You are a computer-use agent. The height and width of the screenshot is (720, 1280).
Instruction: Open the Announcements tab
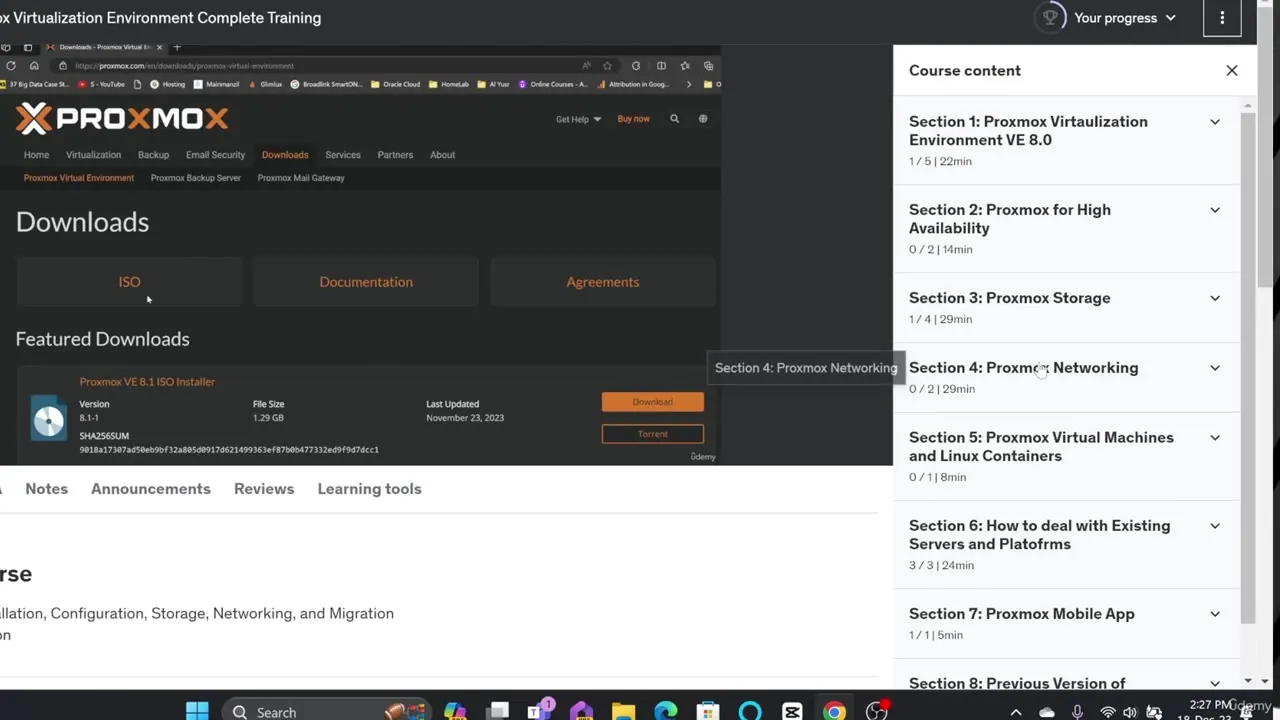[151, 489]
